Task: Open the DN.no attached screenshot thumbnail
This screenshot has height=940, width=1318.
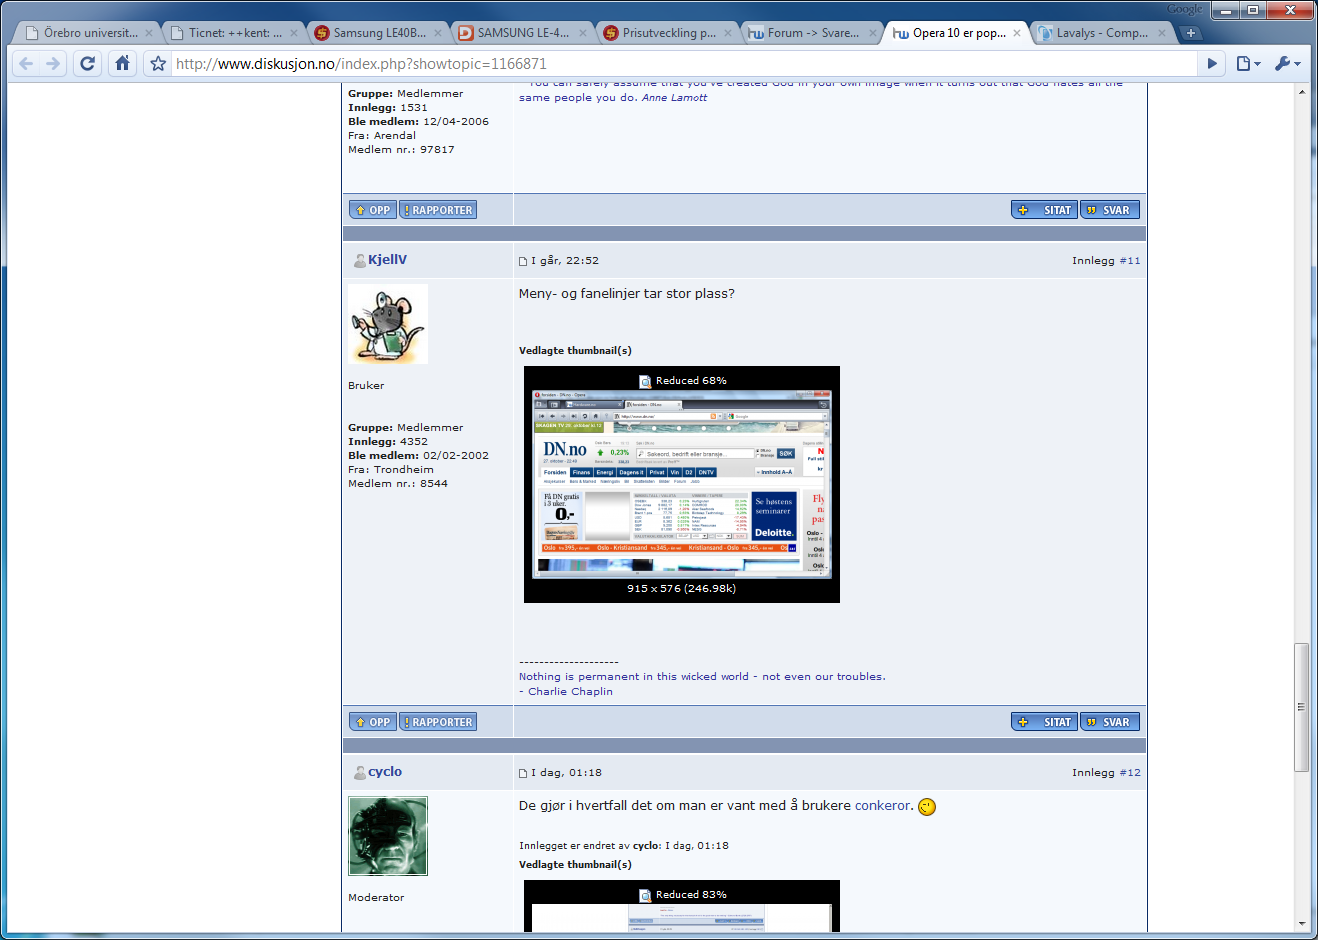Action: pos(681,484)
